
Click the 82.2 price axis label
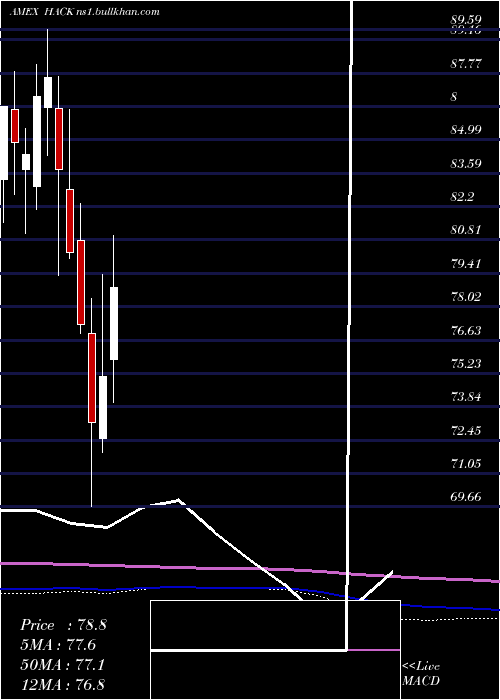point(462,196)
